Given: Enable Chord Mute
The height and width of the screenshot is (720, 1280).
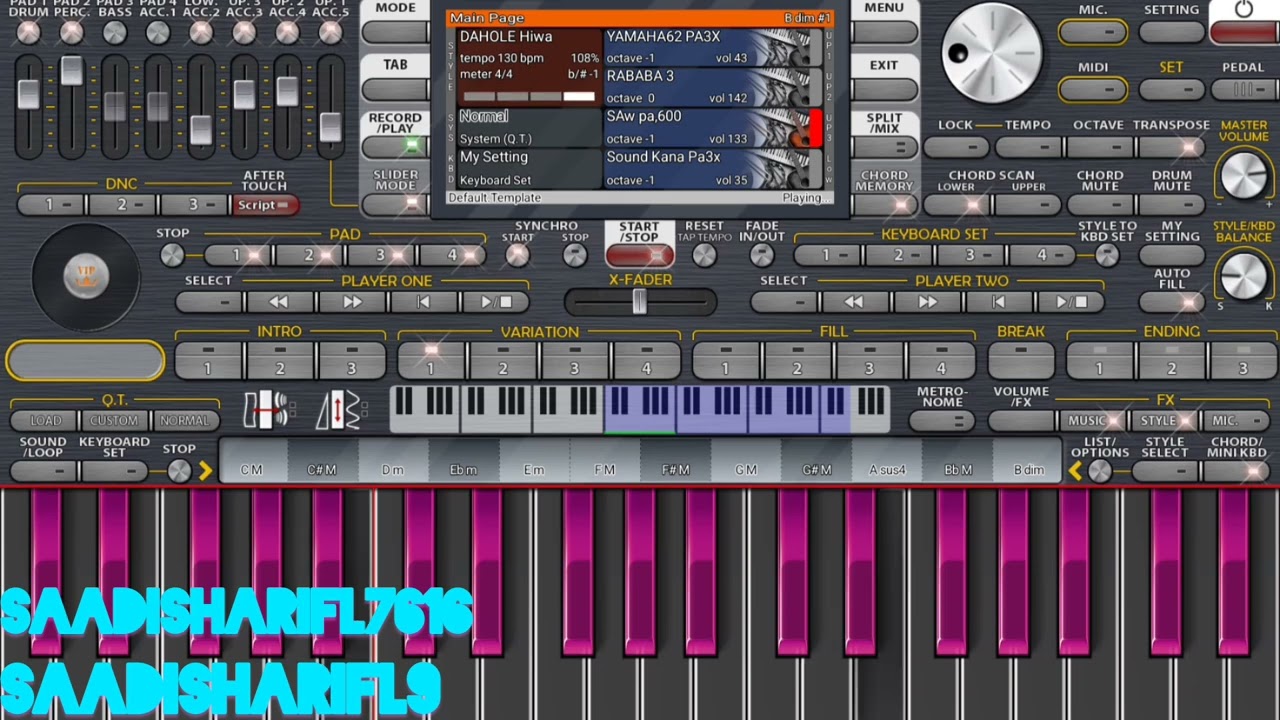Looking at the screenshot, I should [x=1100, y=204].
